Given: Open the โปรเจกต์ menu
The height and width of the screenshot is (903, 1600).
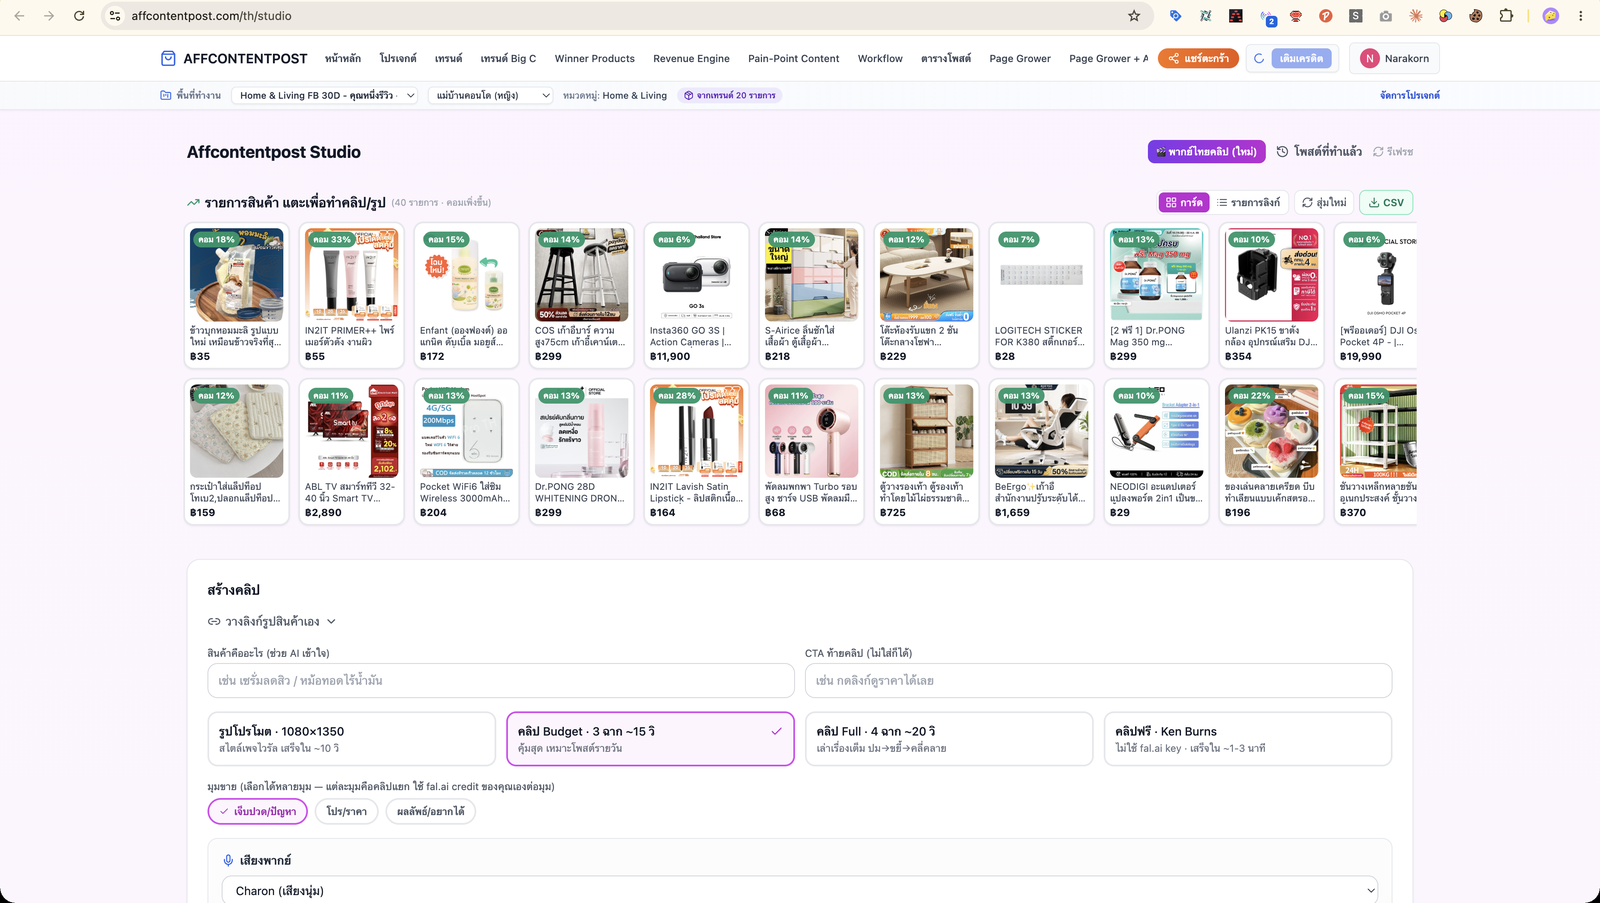Looking at the screenshot, I should pos(398,58).
